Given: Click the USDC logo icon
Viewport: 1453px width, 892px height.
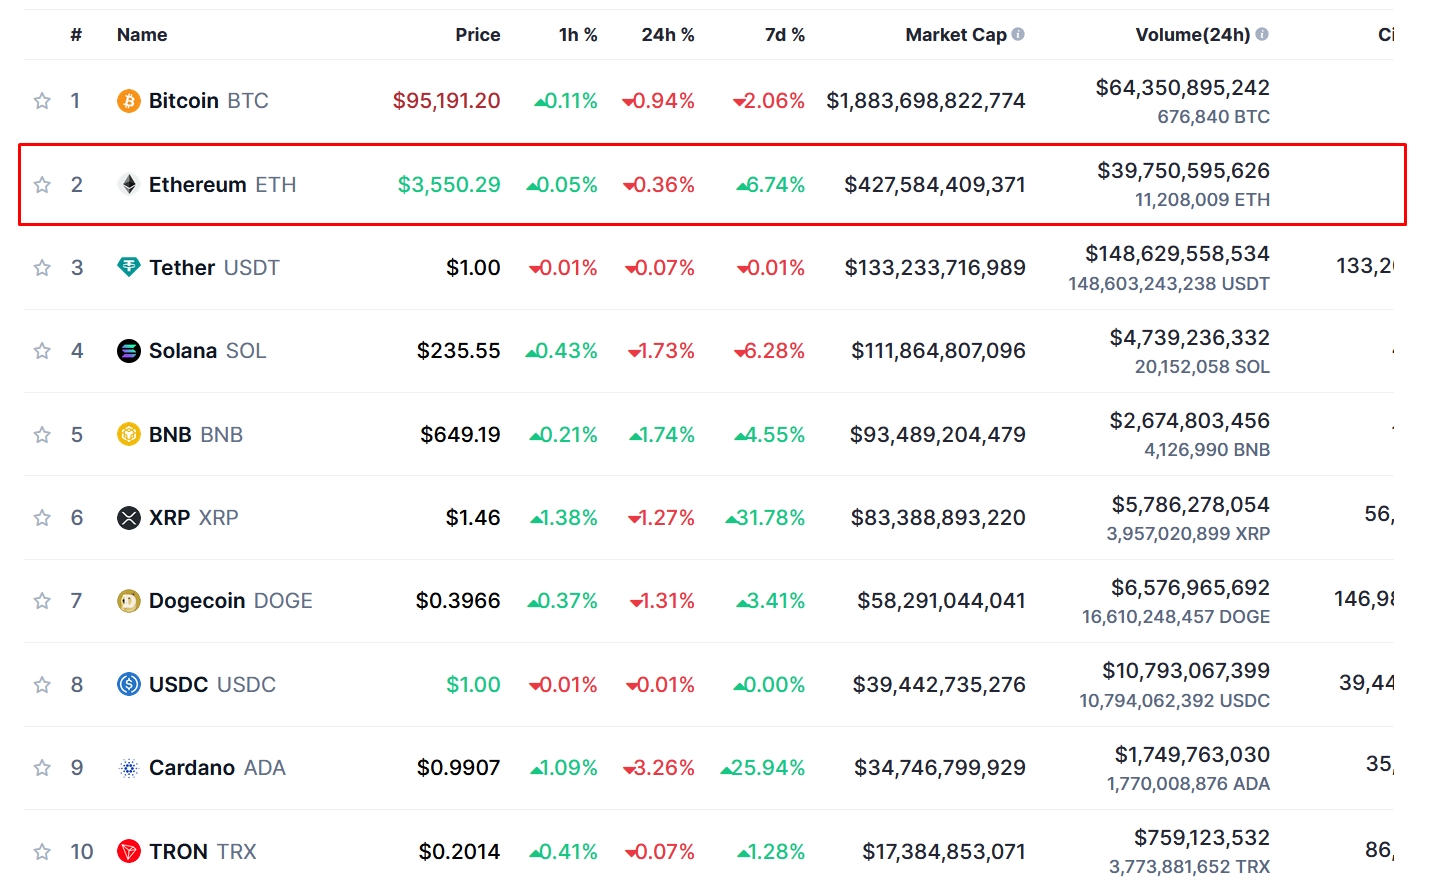Looking at the screenshot, I should 128,684.
